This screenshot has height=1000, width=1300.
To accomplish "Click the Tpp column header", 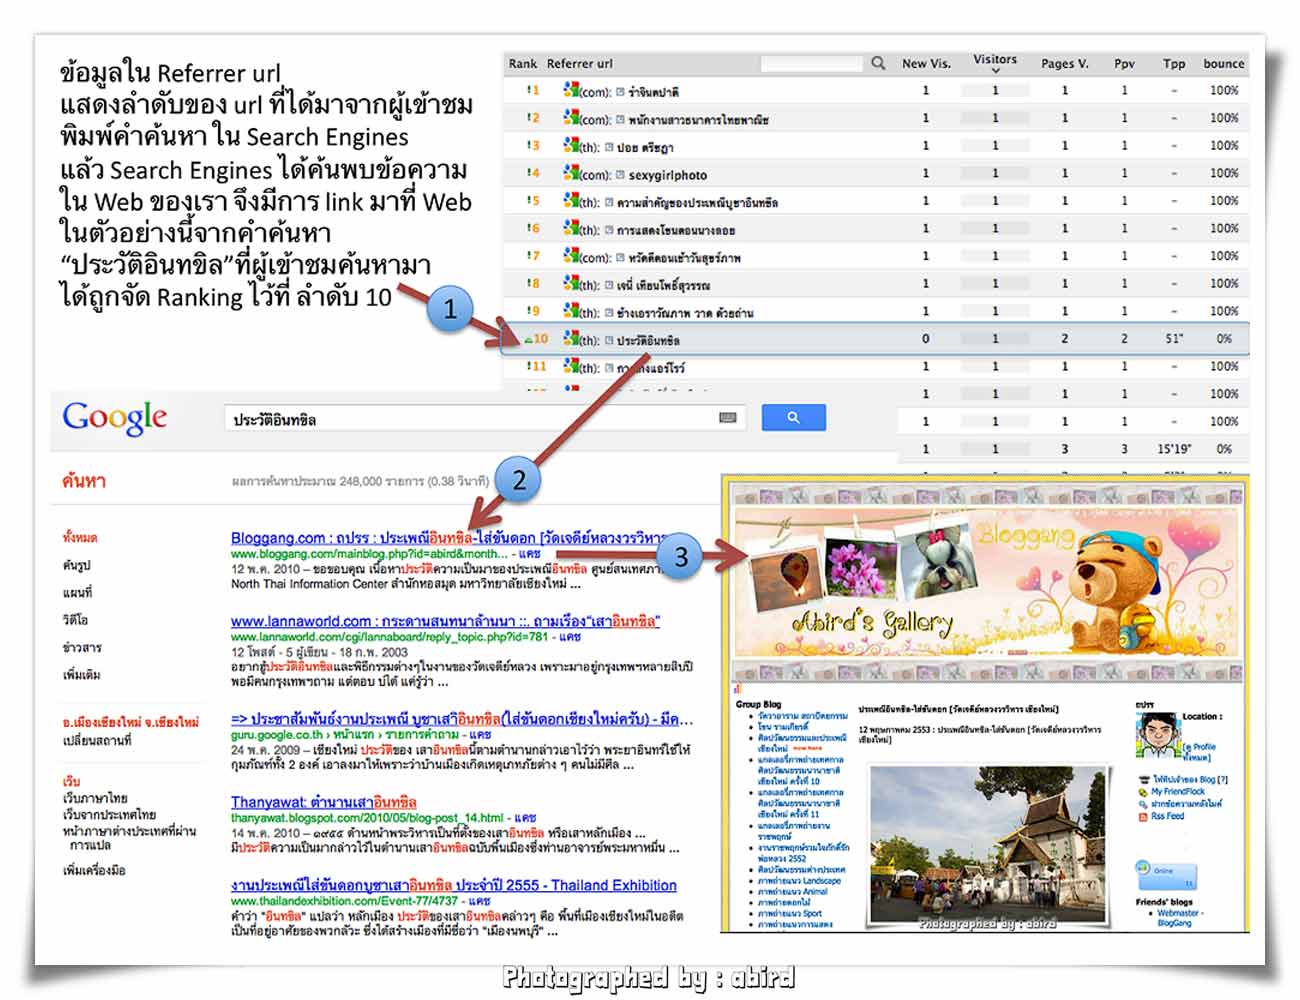I will [x=1174, y=63].
